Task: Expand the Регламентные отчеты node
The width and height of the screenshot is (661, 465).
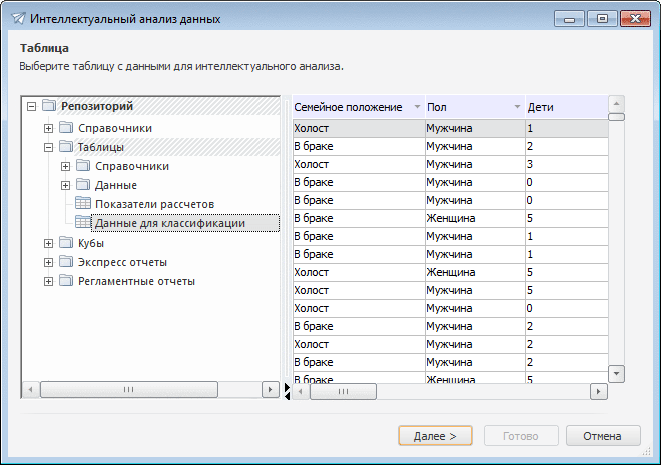Action: pyautogui.click(x=49, y=281)
